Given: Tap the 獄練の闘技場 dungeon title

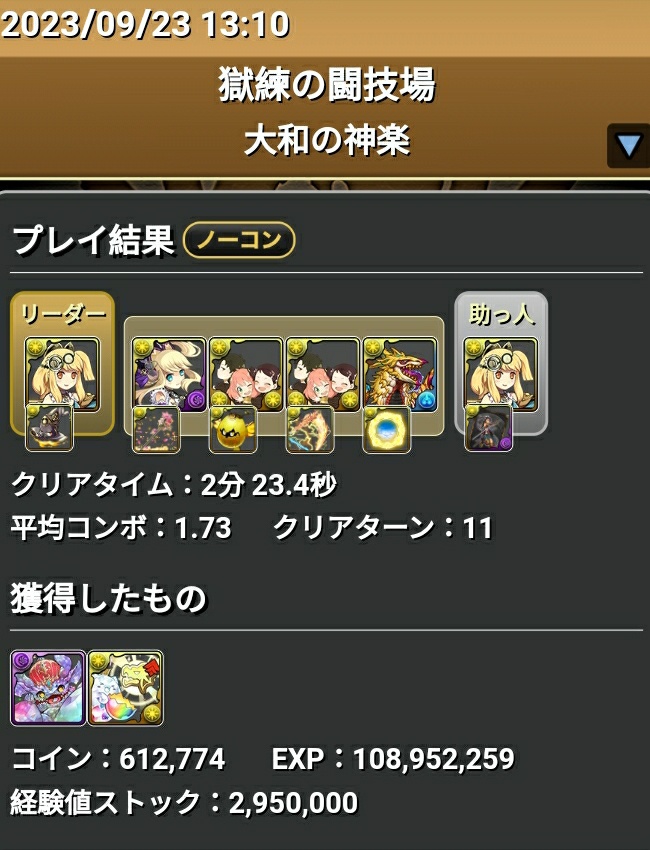Looking at the screenshot, I should (327, 85).
